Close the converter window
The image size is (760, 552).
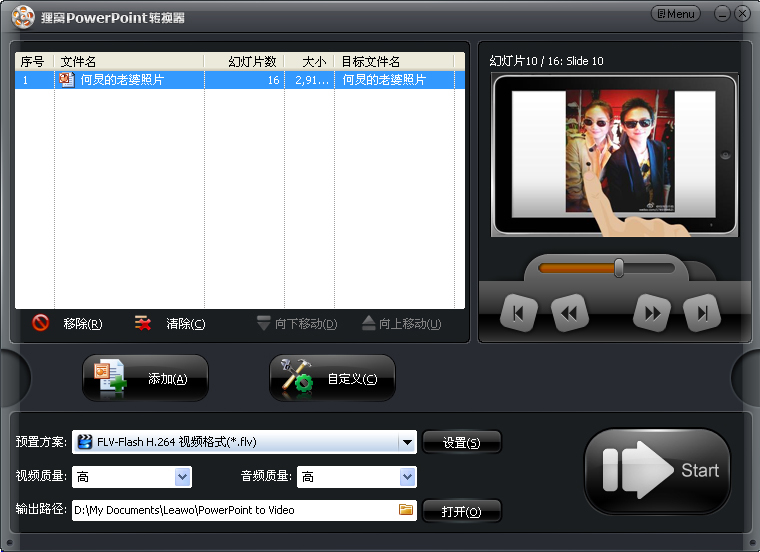coord(742,14)
